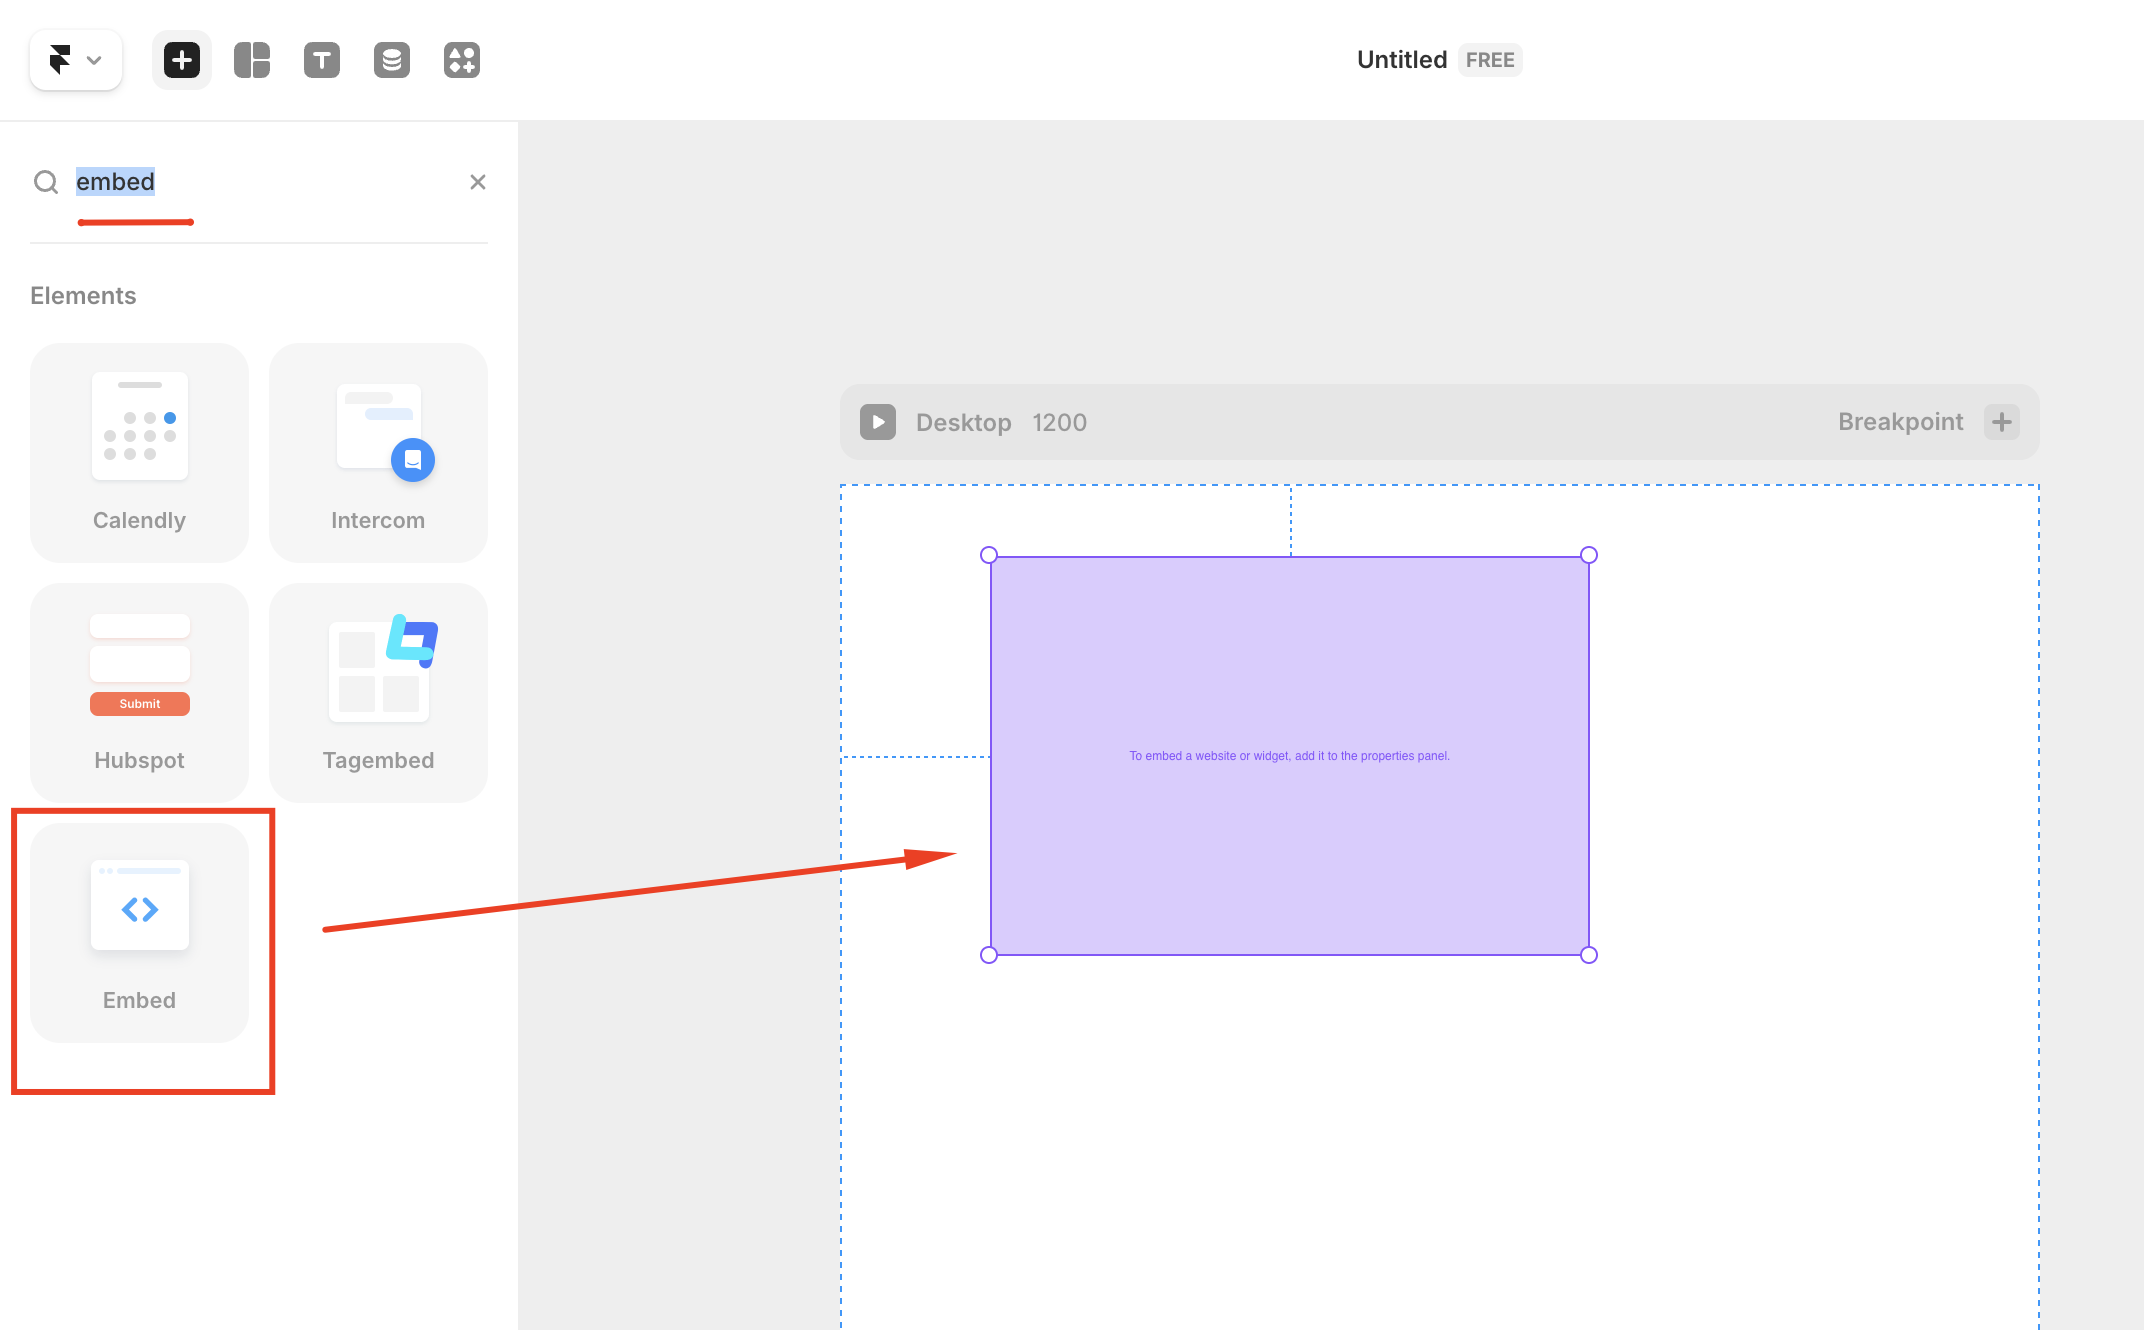Open the Actions plugins icon

tap(462, 60)
